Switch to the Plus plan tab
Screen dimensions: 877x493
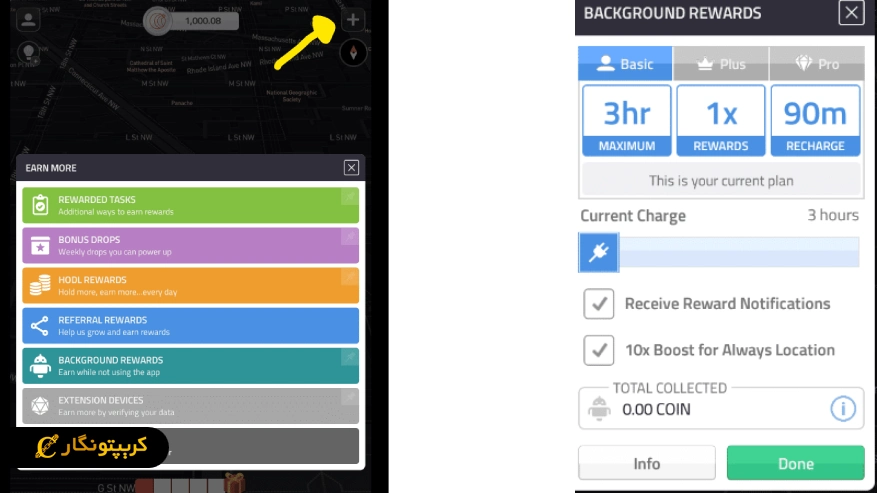click(x=720, y=64)
